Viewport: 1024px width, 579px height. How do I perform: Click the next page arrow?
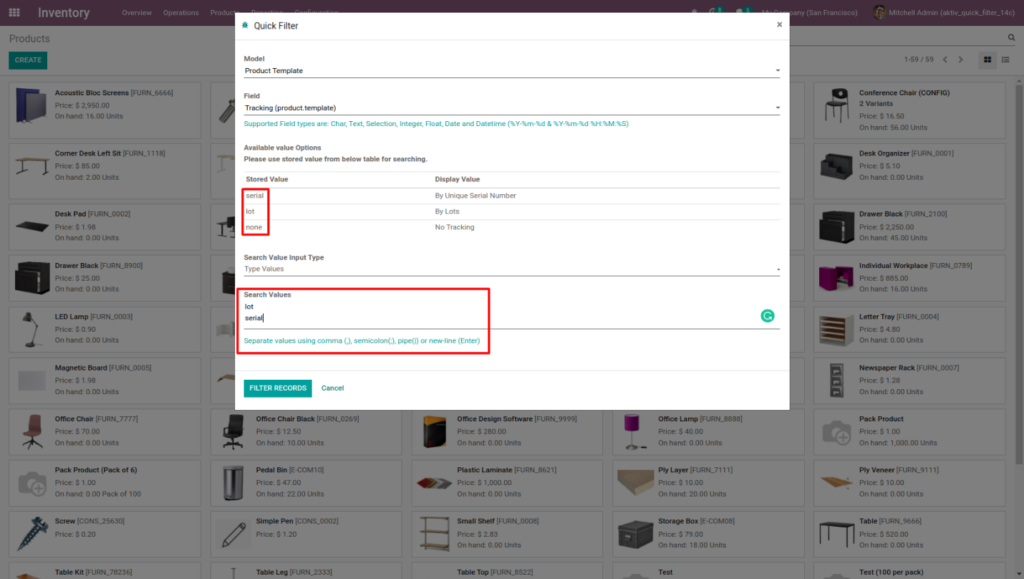click(960, 59)
